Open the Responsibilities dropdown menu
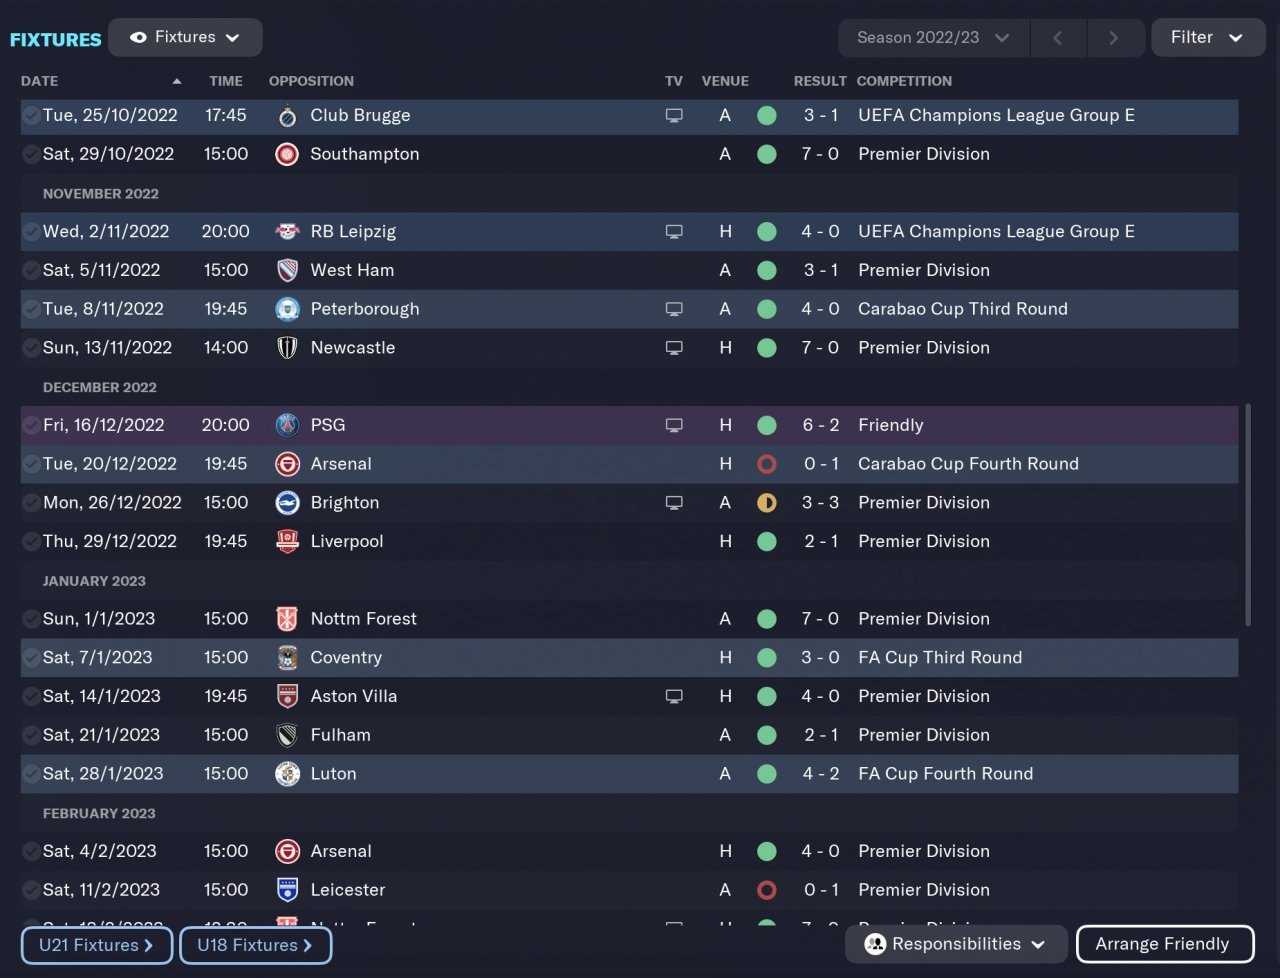The width and height of the screenshot is (1280, 978). click(955, 944)
